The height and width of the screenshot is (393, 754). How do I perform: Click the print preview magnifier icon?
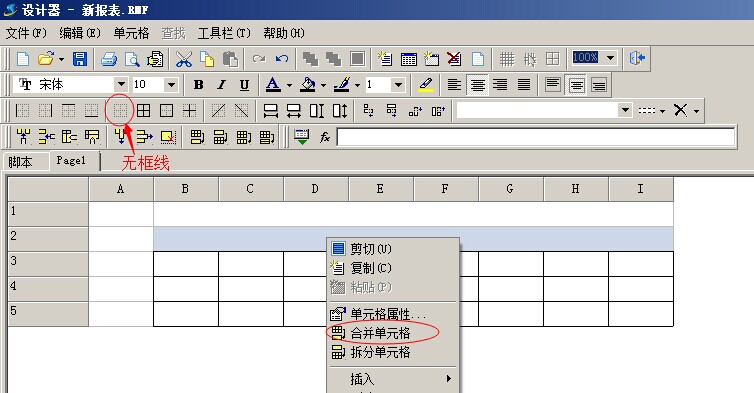point(132,59)
